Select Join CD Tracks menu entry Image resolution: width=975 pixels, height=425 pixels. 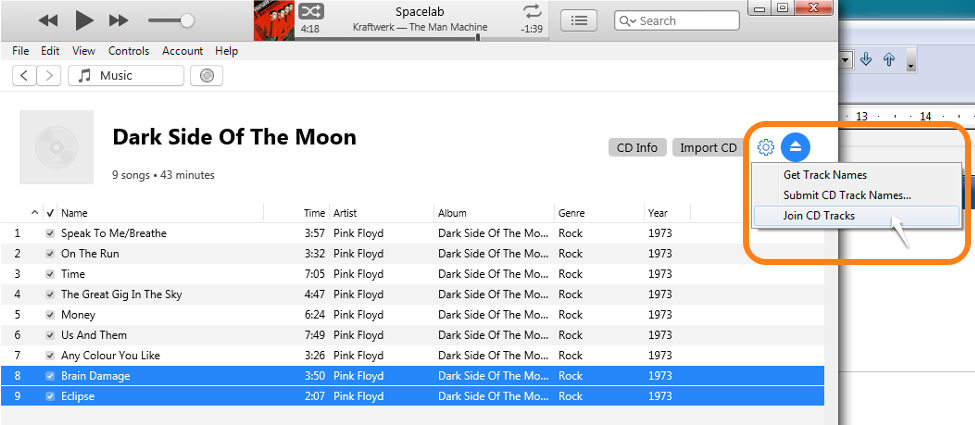coord(819,215)
